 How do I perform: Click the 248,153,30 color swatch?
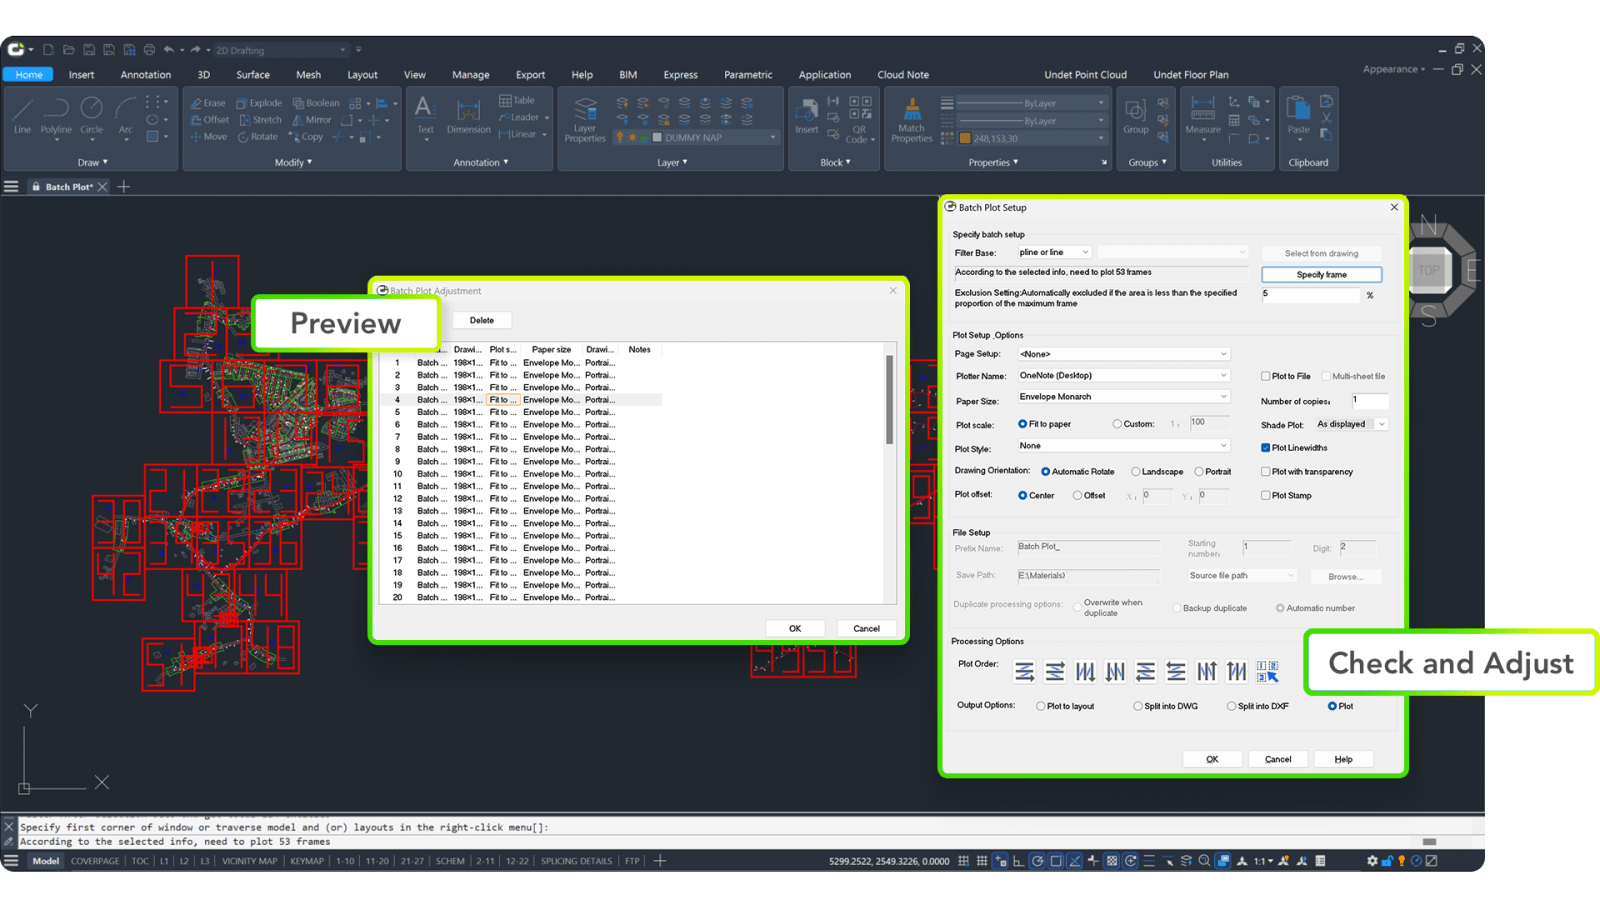click(x=966, y=139)
